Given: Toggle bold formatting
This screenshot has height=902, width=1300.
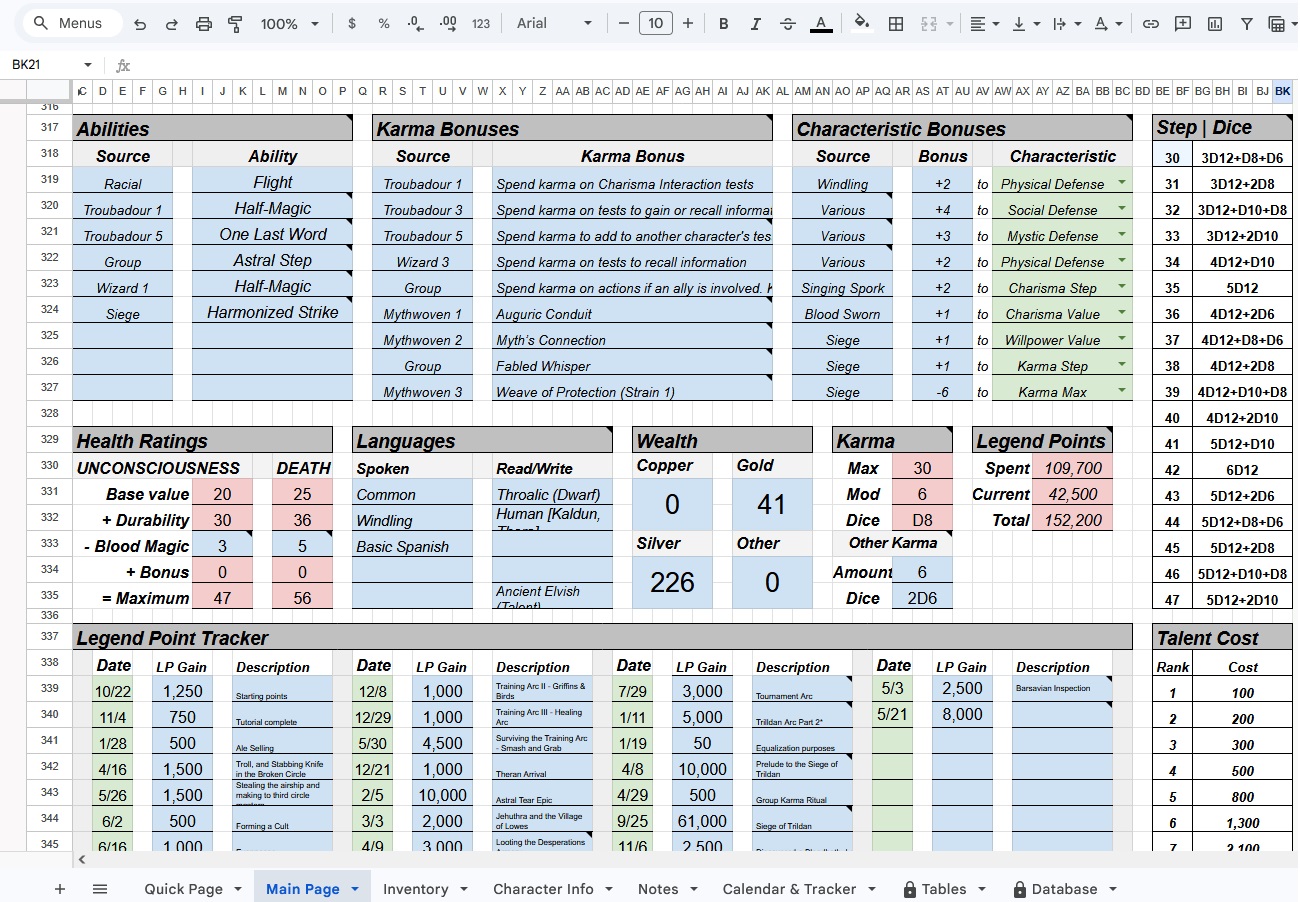Looking at the screenshot, I should click(x=724, y=23).
